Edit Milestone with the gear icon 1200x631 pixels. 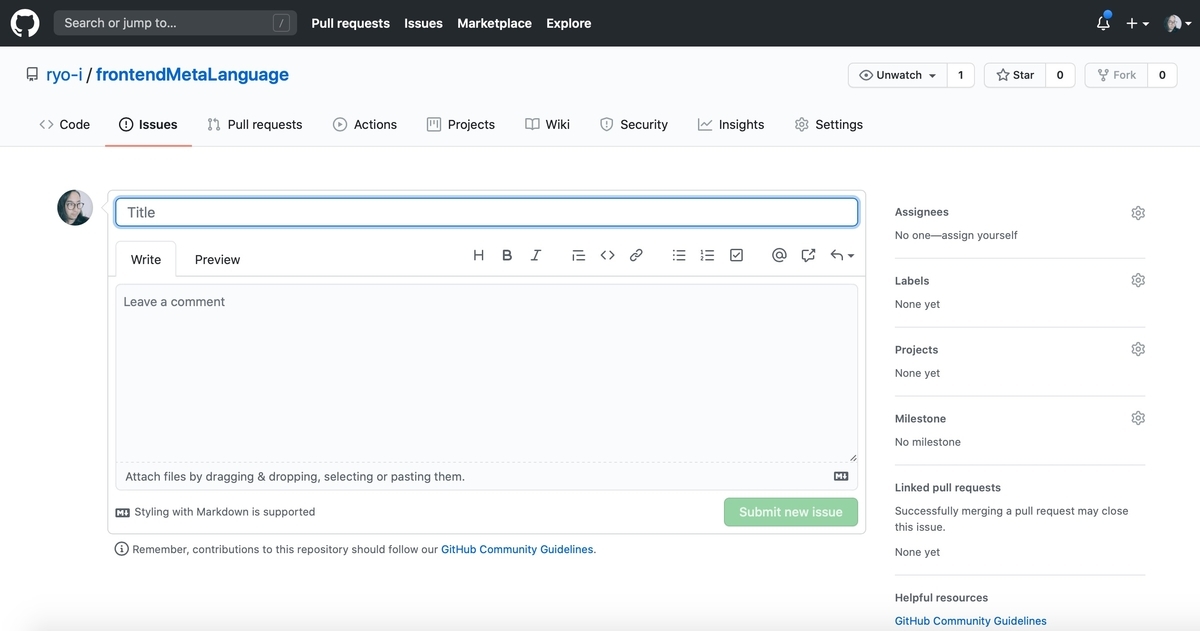(x=1138, y=418)
